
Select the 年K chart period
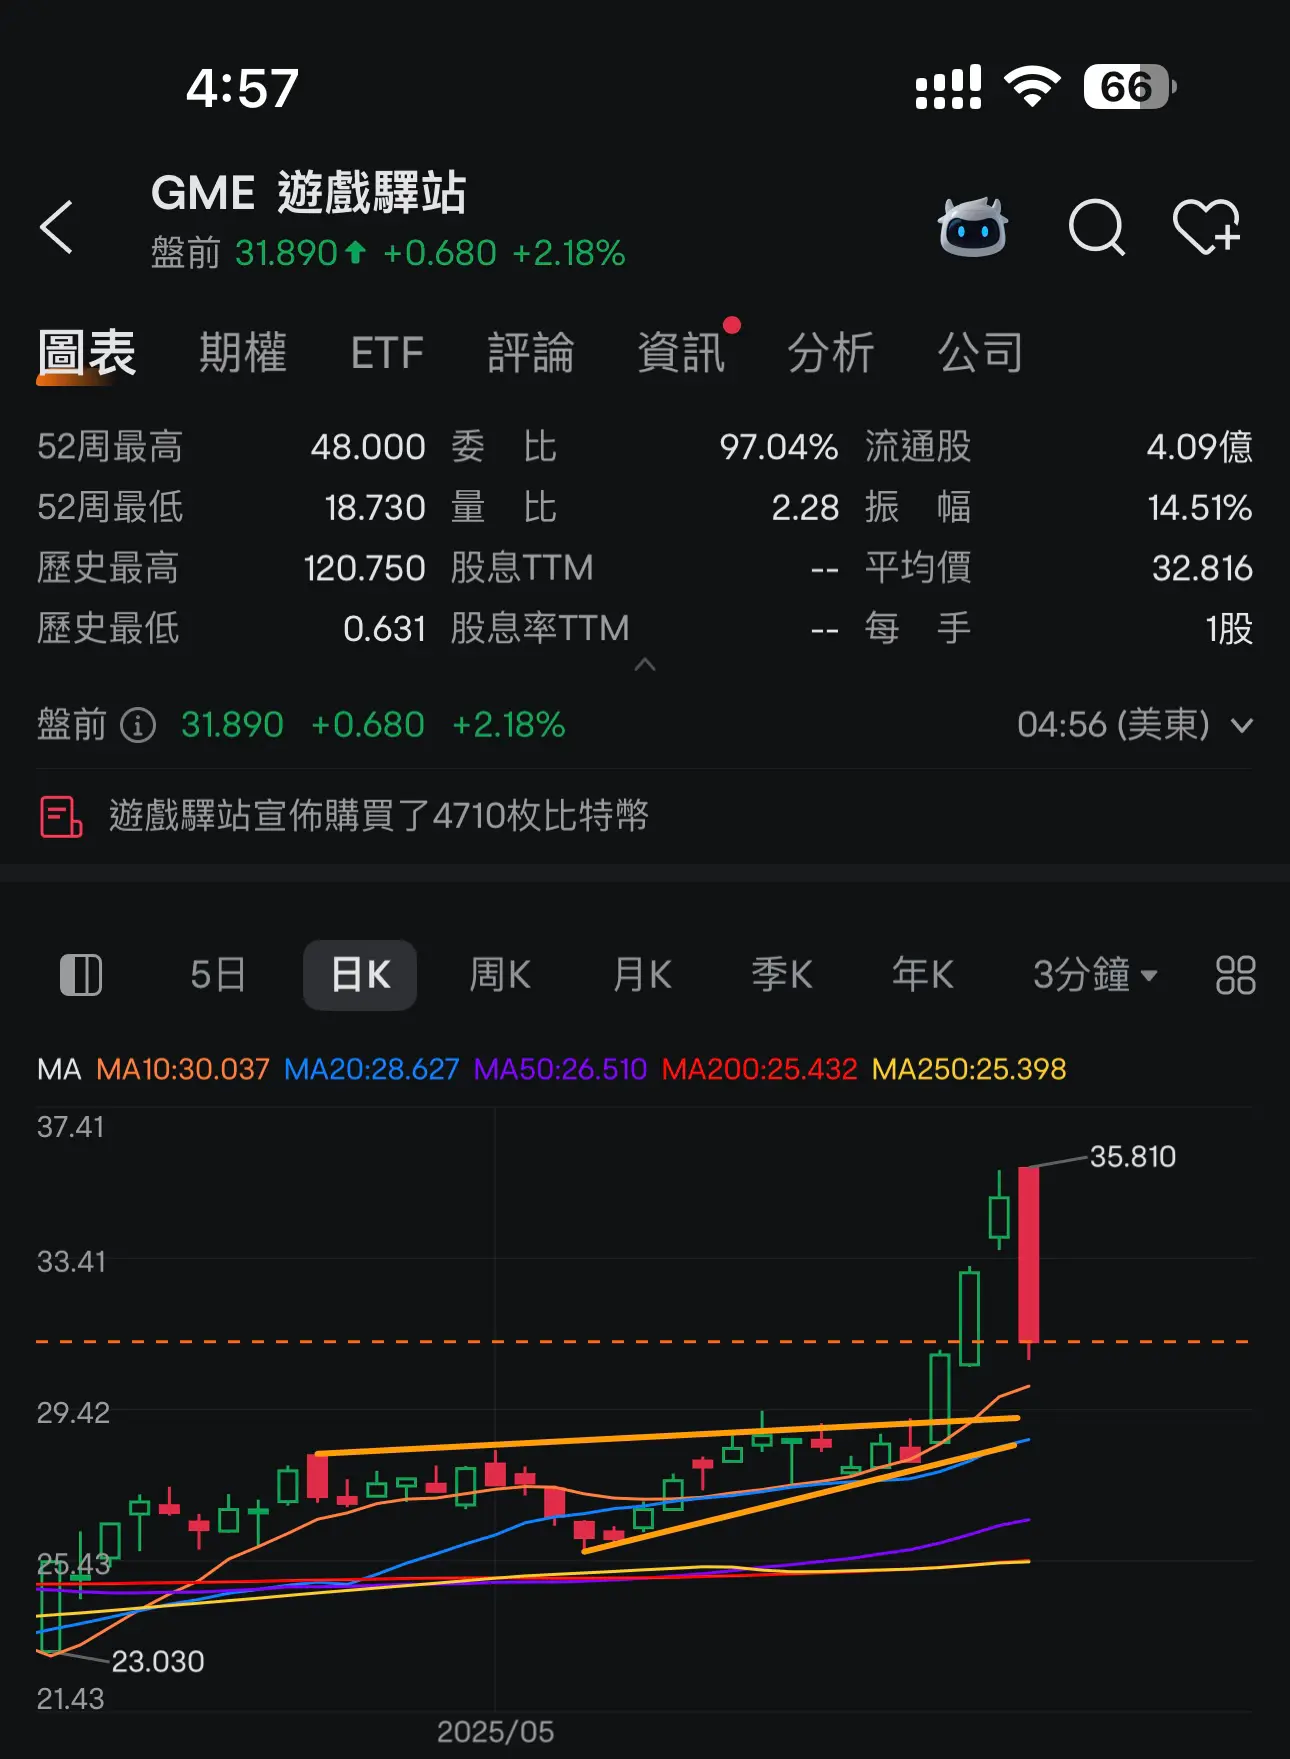pos(923,975)
